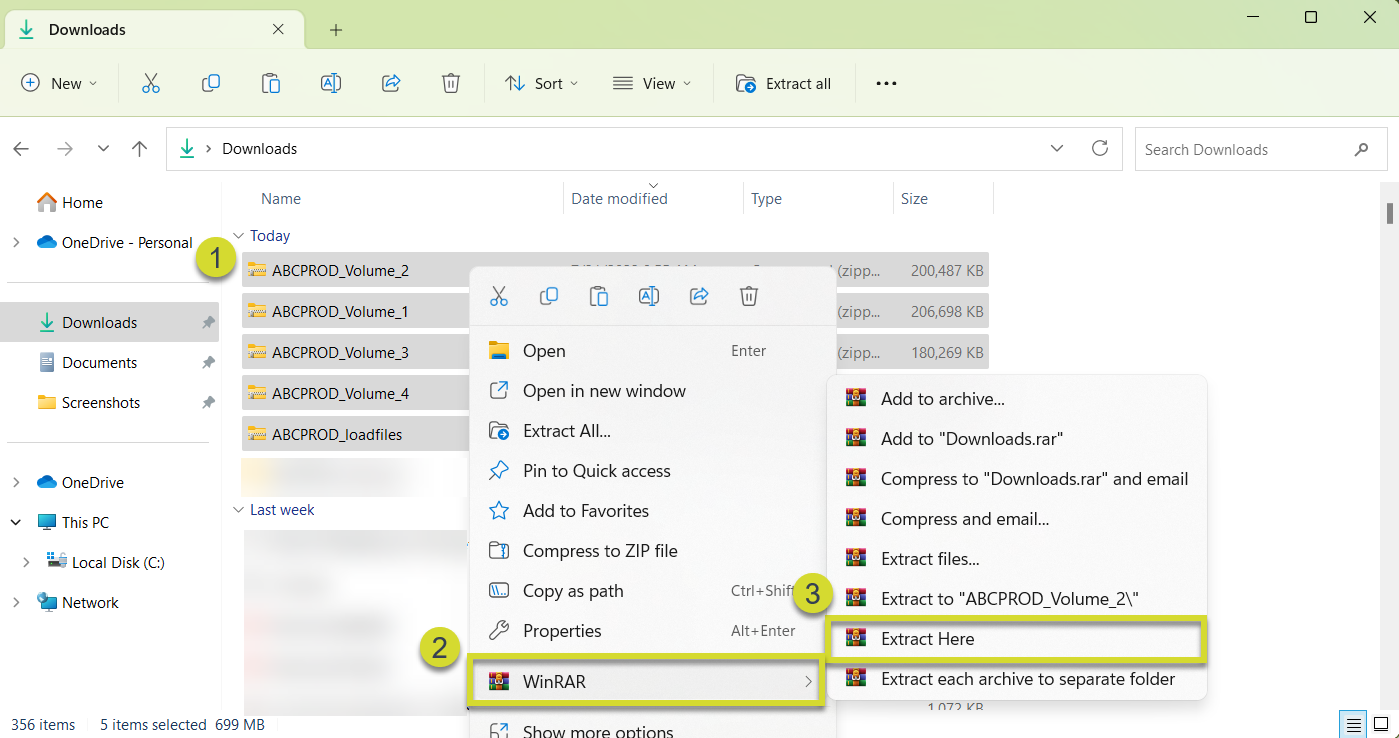Collapse the Today group

238,236
